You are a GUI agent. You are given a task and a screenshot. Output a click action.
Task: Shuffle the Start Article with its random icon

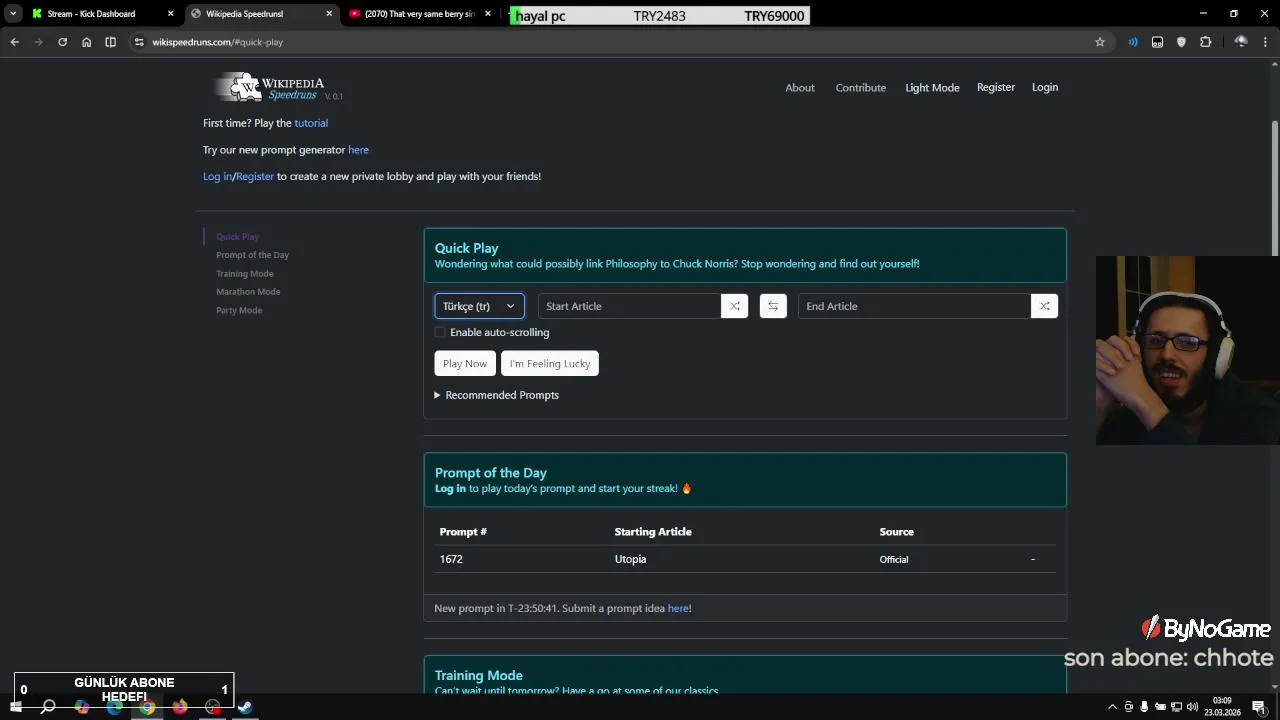(734, 306)
